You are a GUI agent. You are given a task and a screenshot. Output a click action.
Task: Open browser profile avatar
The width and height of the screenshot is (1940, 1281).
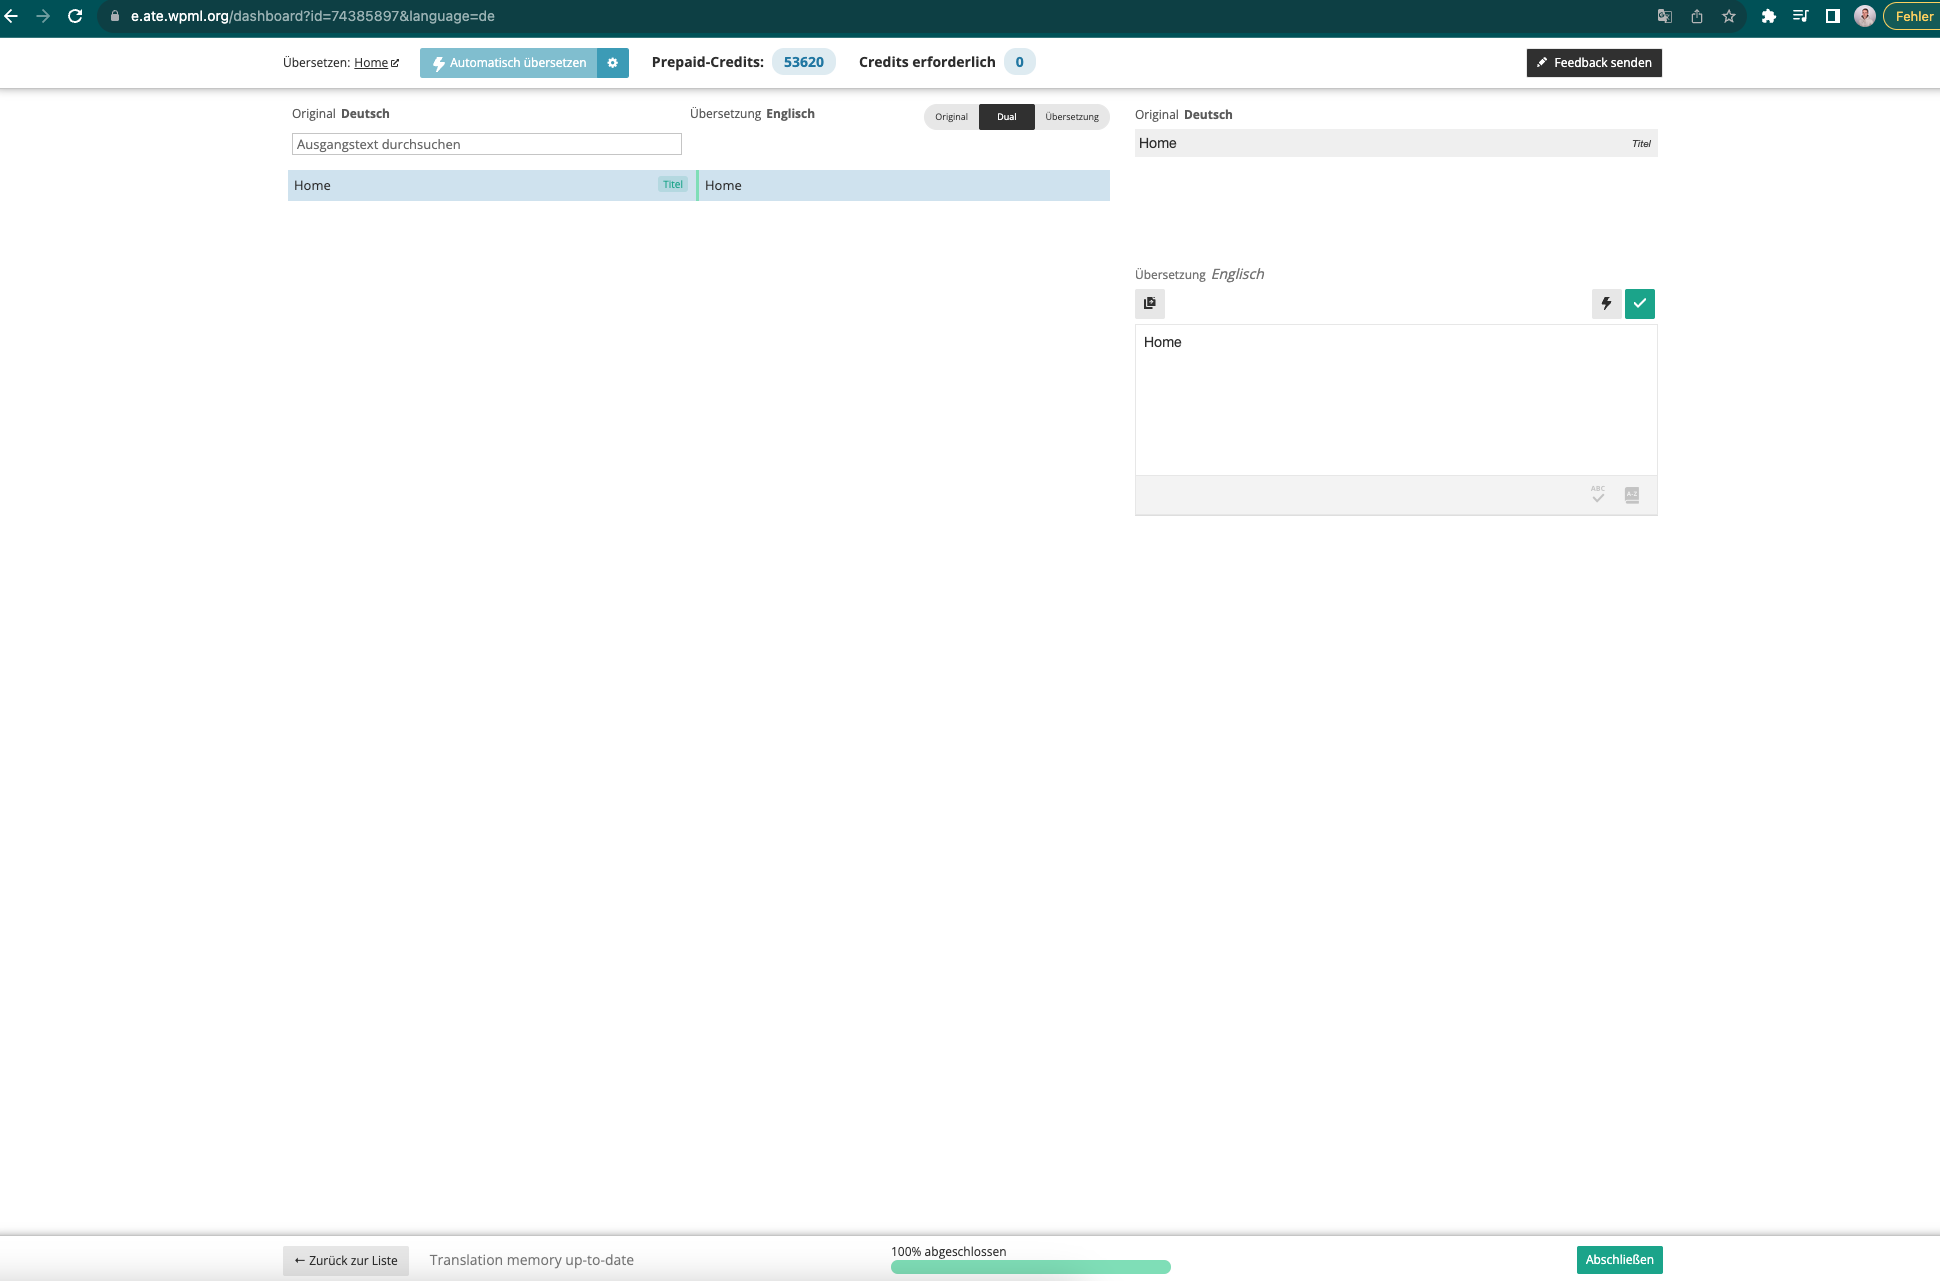point(1865,16)
